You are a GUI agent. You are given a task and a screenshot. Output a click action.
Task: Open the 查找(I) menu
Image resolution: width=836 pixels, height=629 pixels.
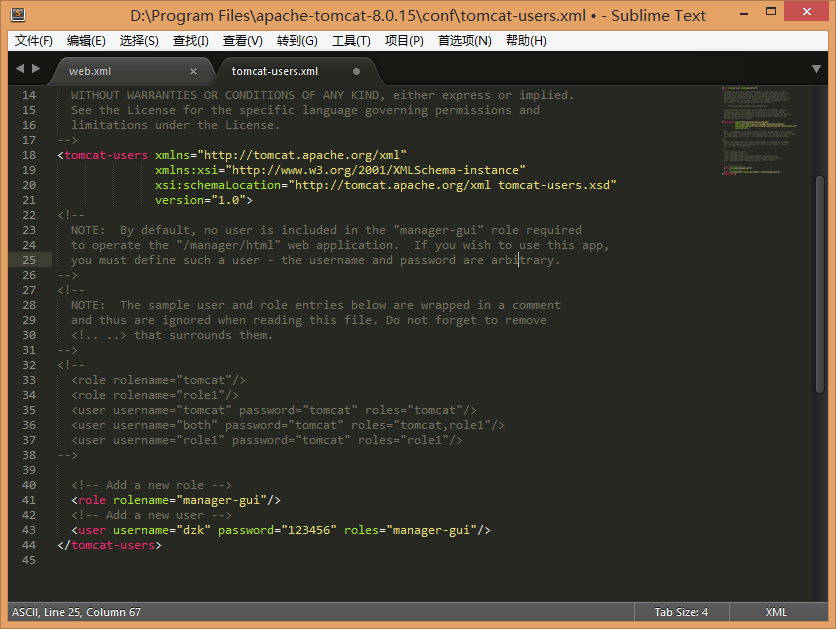190,41
